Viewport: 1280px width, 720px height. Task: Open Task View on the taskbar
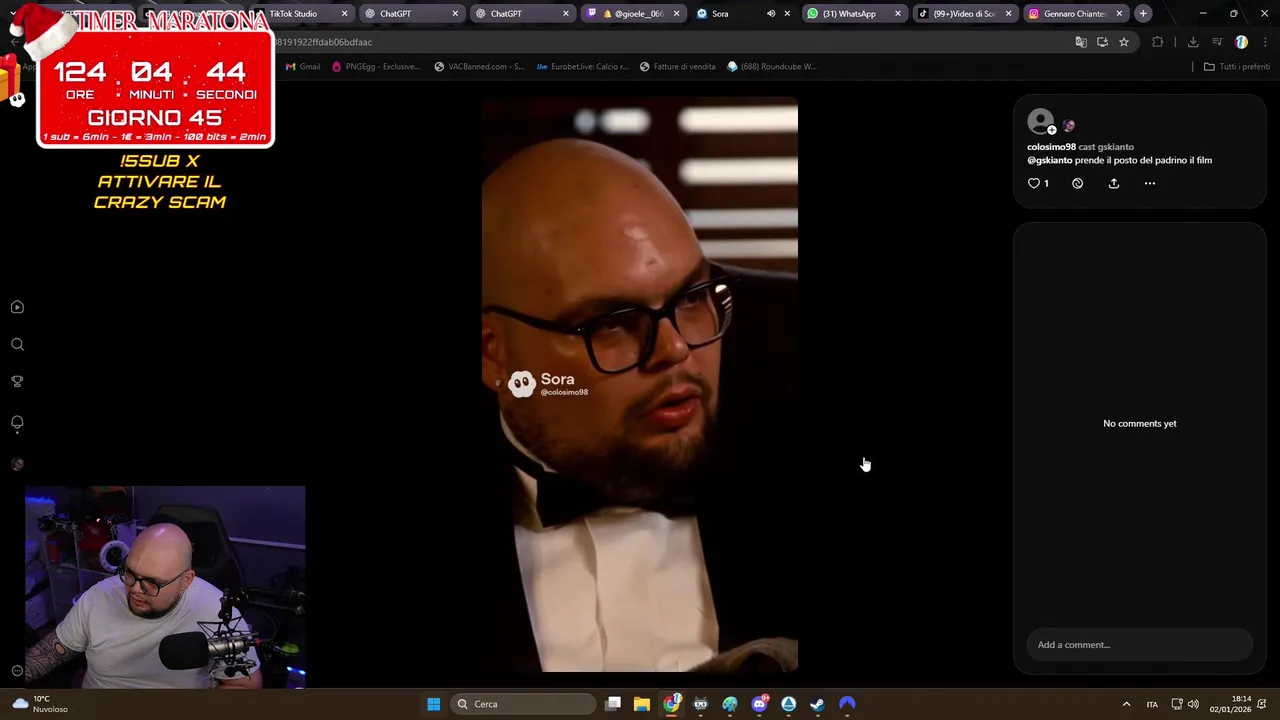pyautogui.click(x=613, y=704)
